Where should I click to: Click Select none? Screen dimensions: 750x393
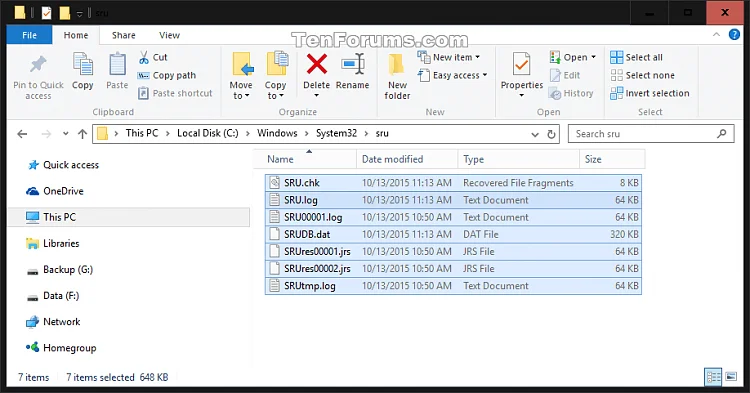[x=642, y=75]
